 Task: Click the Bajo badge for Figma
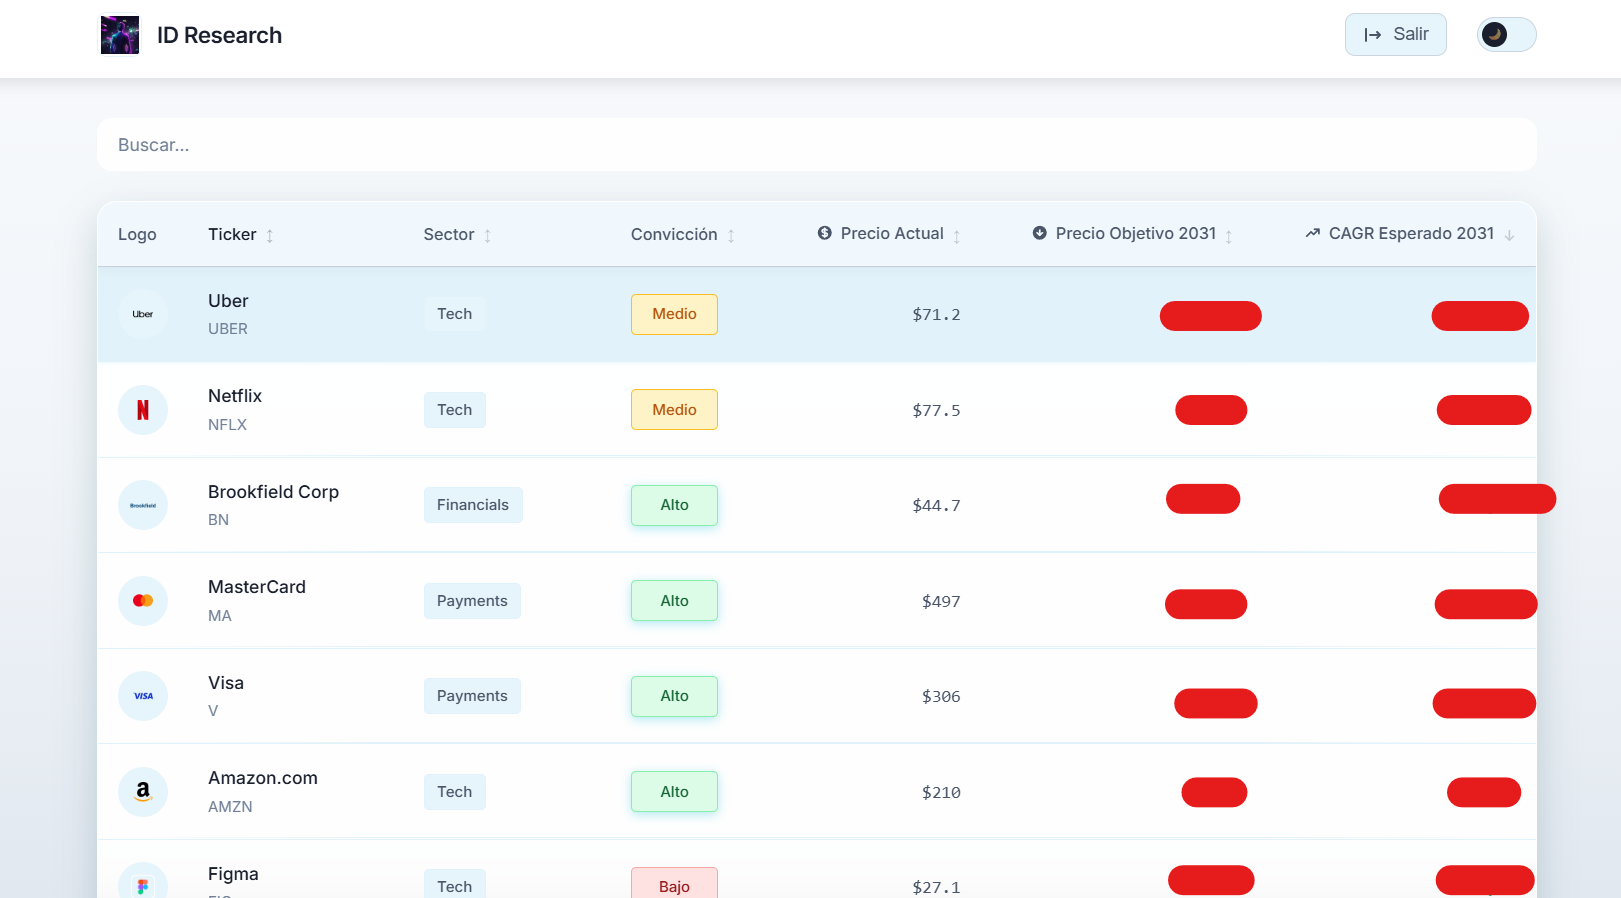coord(674,884)
